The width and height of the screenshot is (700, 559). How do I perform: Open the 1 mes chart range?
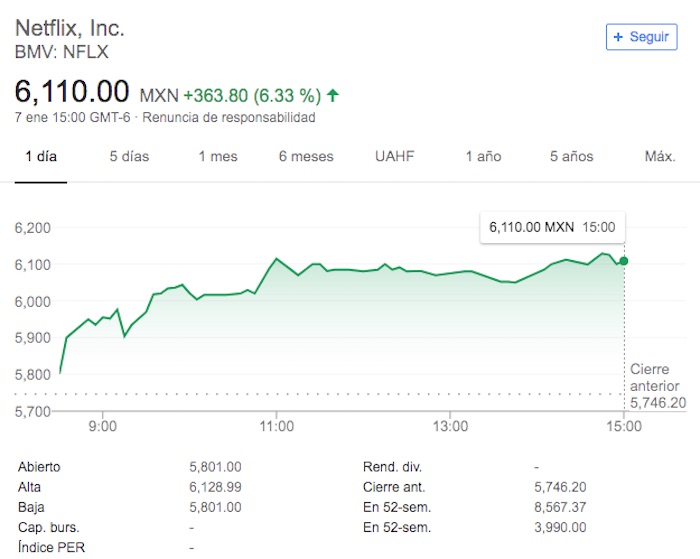coord(217,156)
